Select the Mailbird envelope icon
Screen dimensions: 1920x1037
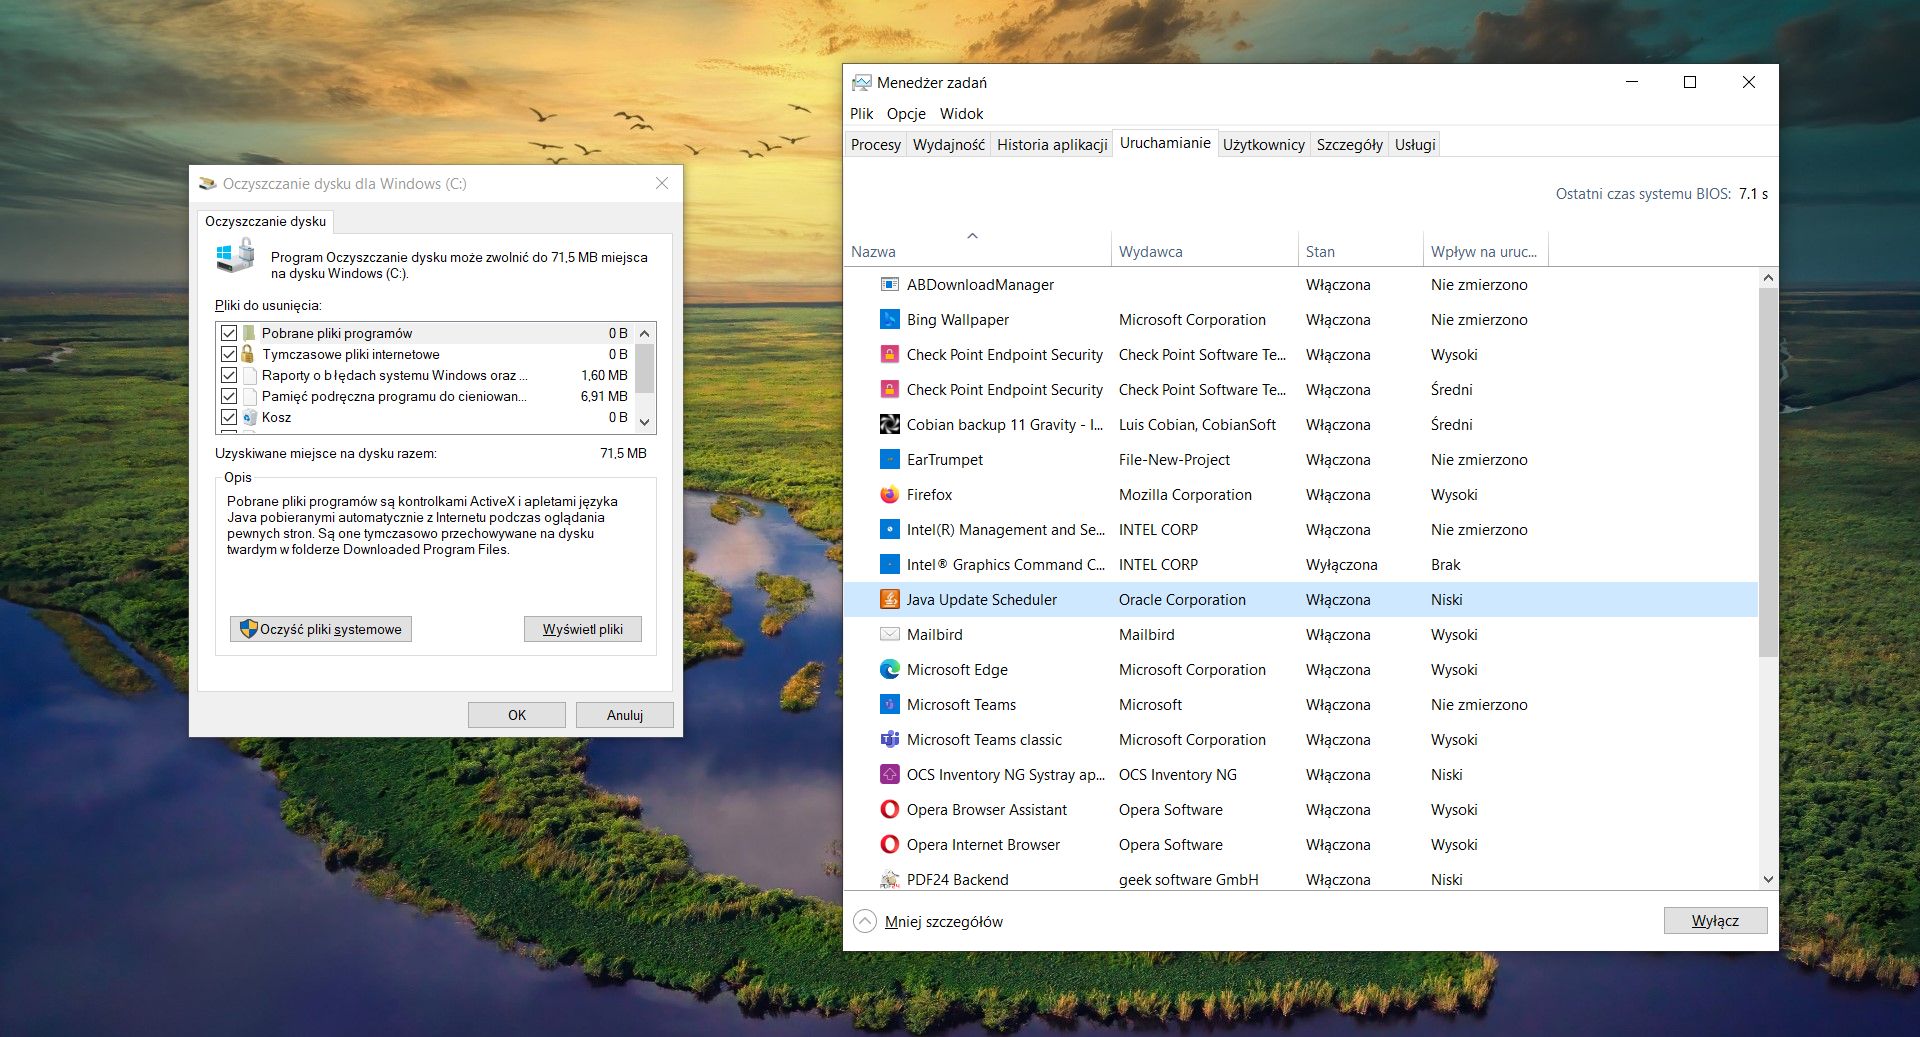click(x=890, y=634)
